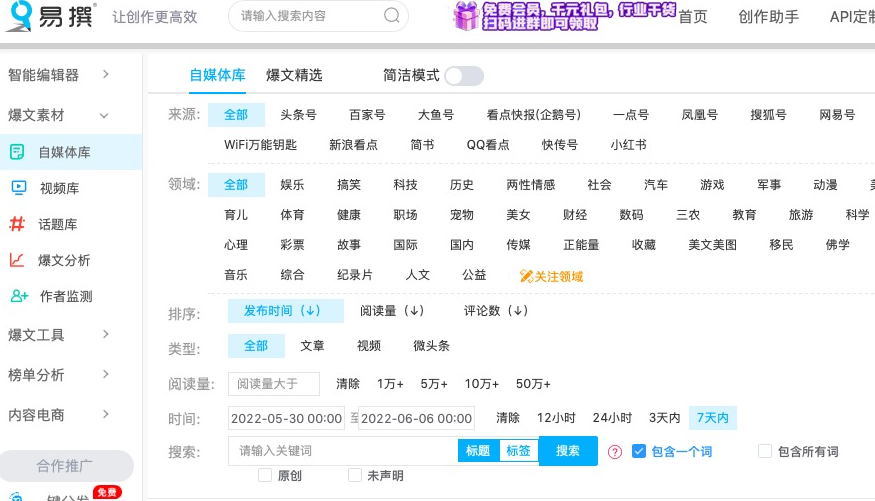Screen dimensions: 875x501
Task: Switch to the 爆文精选 tab
Action: tap(294, 75)
